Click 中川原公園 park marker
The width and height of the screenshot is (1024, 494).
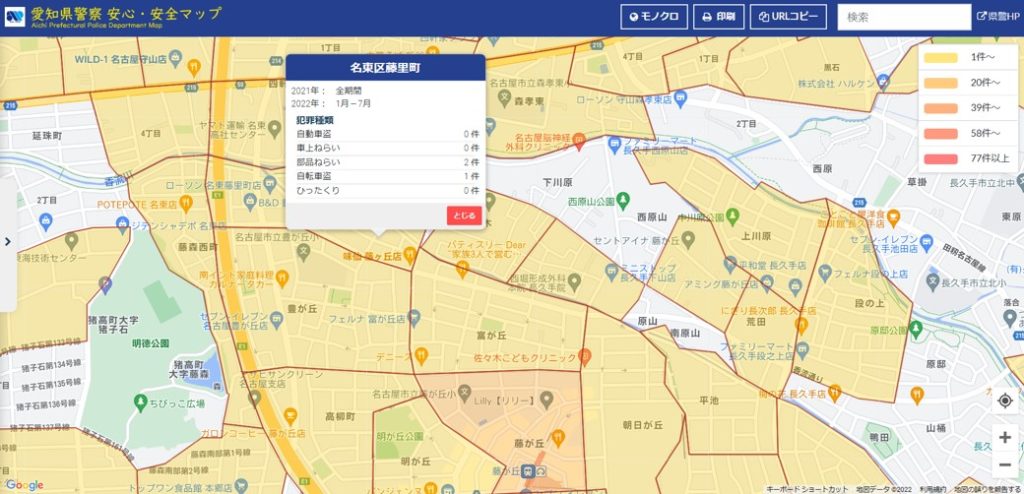(x=733, y=214)
